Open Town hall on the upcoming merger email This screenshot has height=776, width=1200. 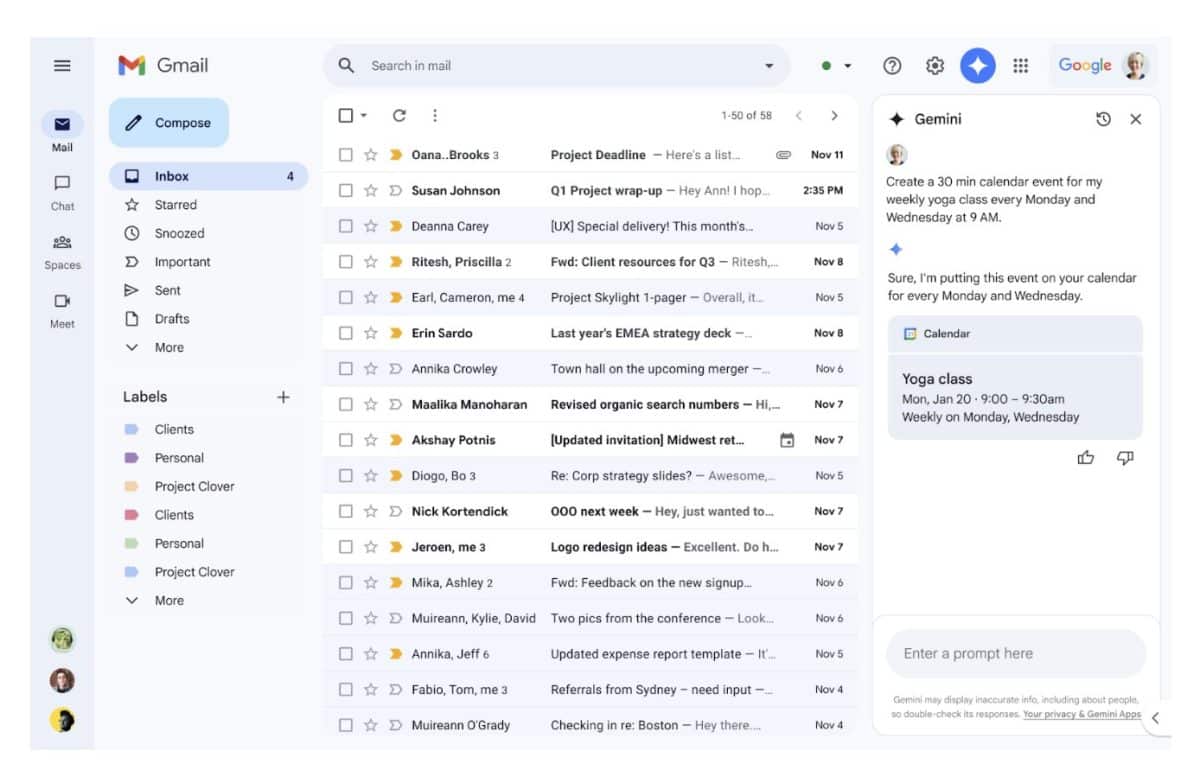click(590, 369)
